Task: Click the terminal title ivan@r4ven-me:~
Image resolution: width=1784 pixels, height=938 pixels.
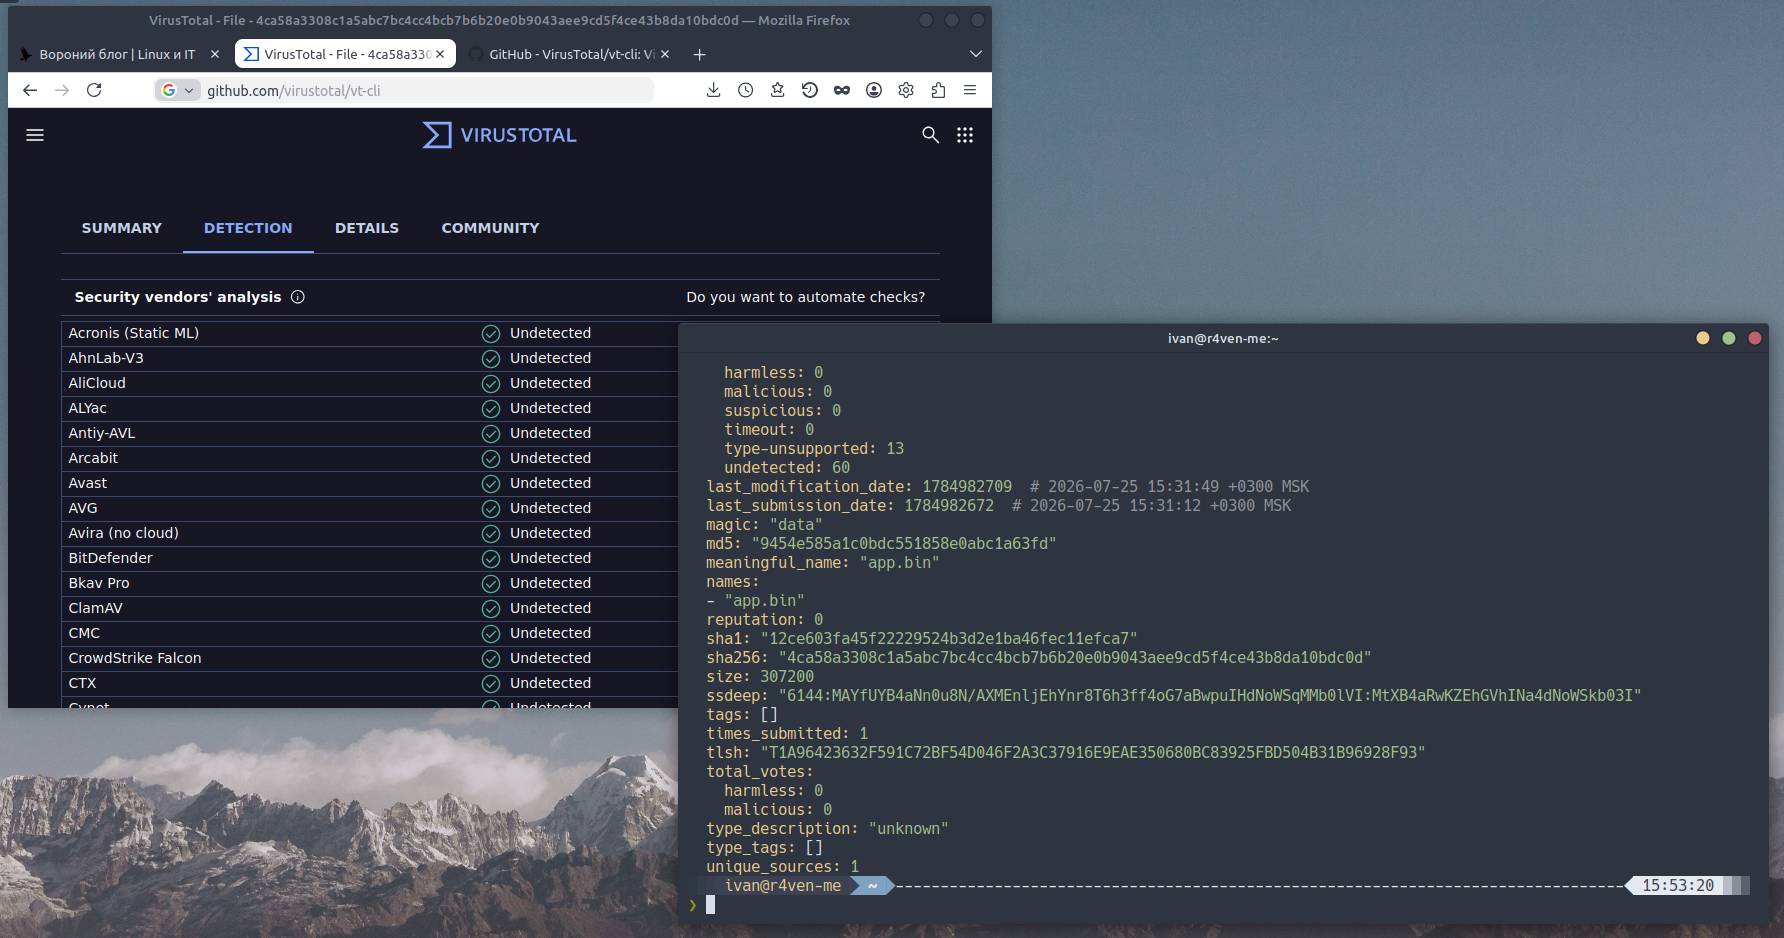Action: click(x=1223, y=338)
